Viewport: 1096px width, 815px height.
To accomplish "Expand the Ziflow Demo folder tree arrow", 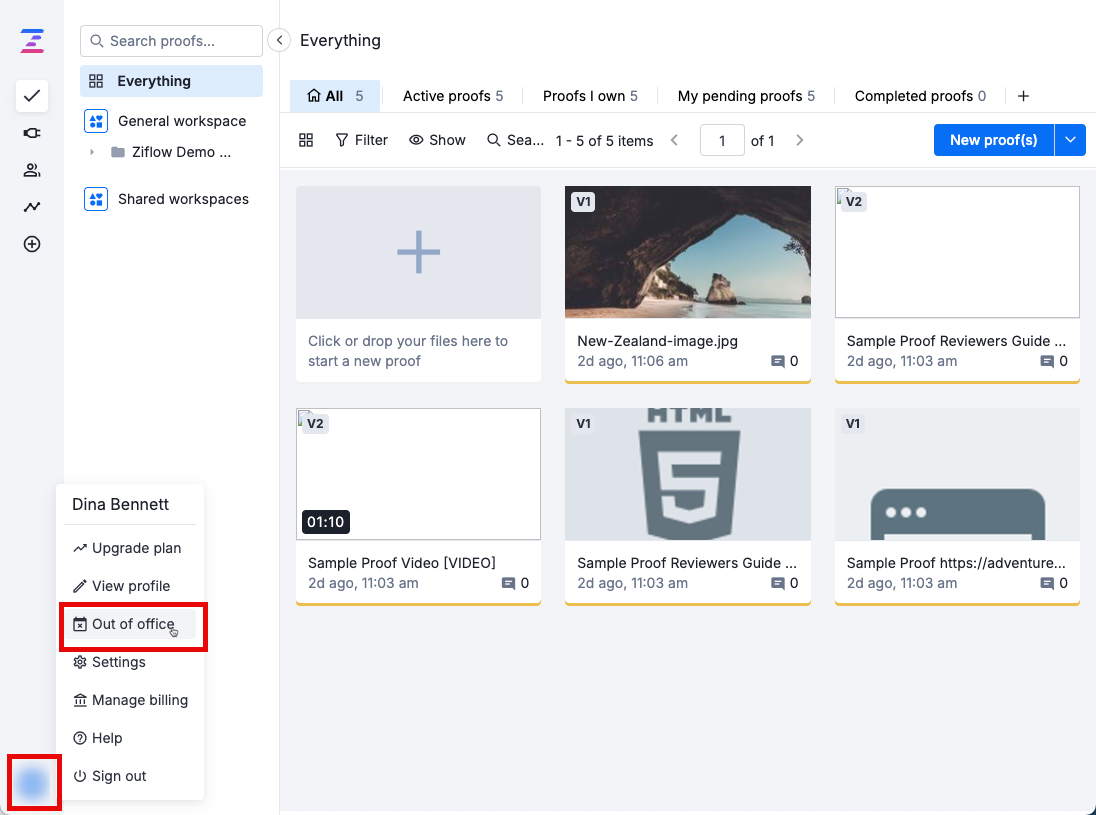I will pos(92,152).
